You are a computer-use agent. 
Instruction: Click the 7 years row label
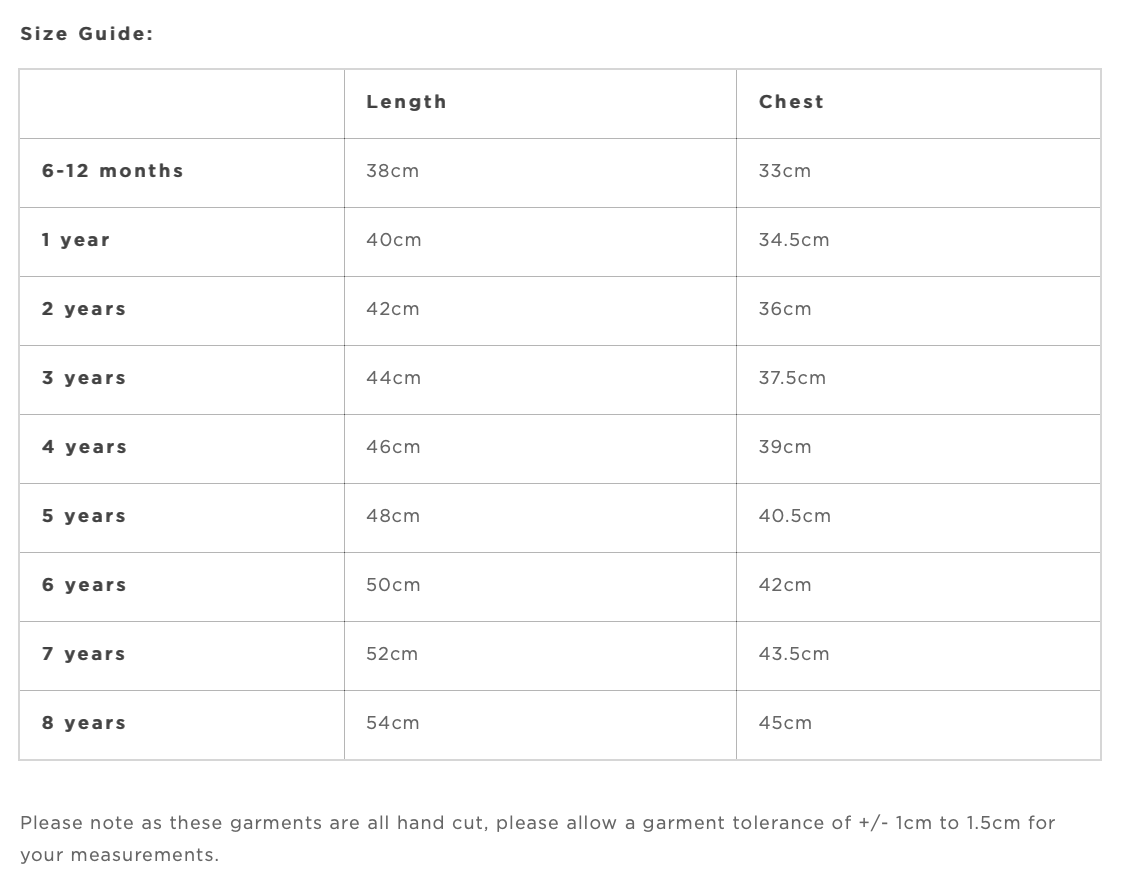84,654
